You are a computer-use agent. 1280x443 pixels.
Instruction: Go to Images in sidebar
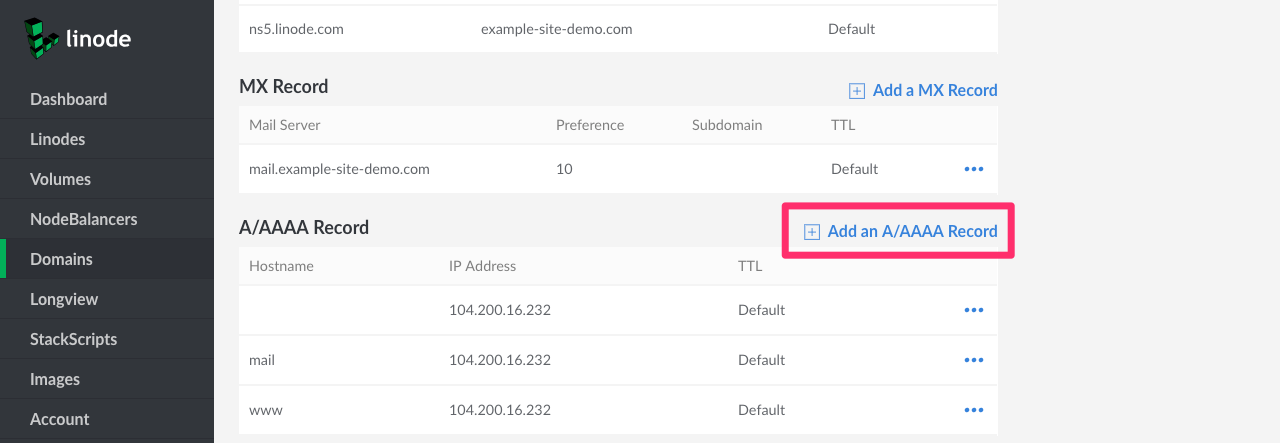(55, 379)
